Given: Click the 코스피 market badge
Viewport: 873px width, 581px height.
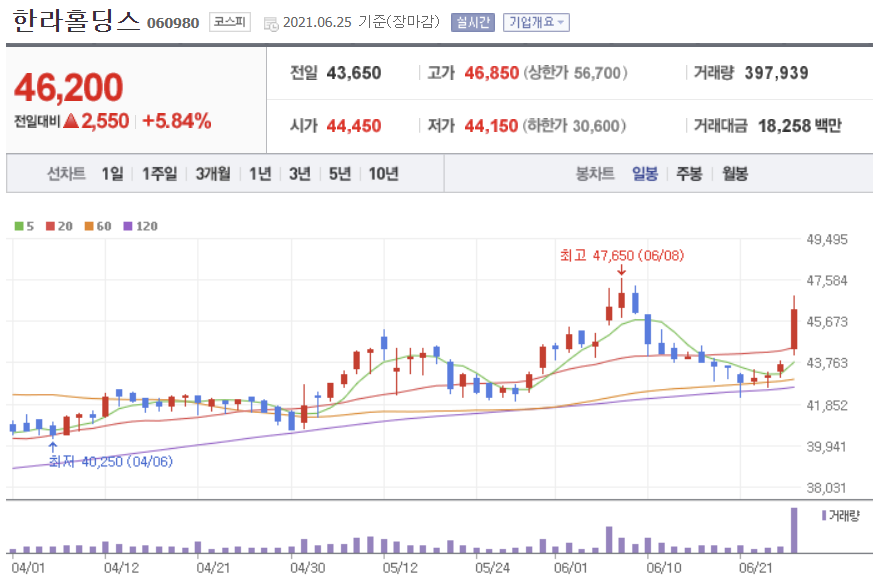Looking at the screenshot, I should coord(230,22).
